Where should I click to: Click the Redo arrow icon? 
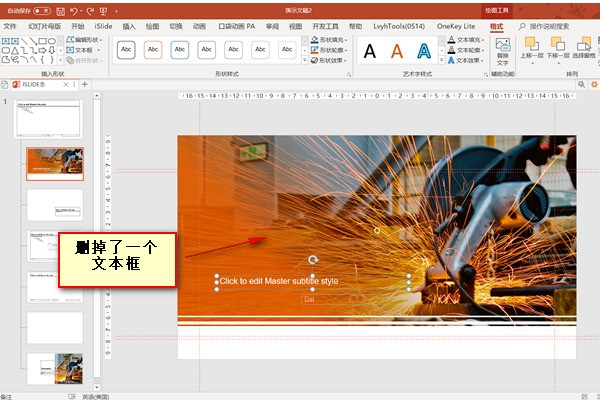tap(89, 9)
